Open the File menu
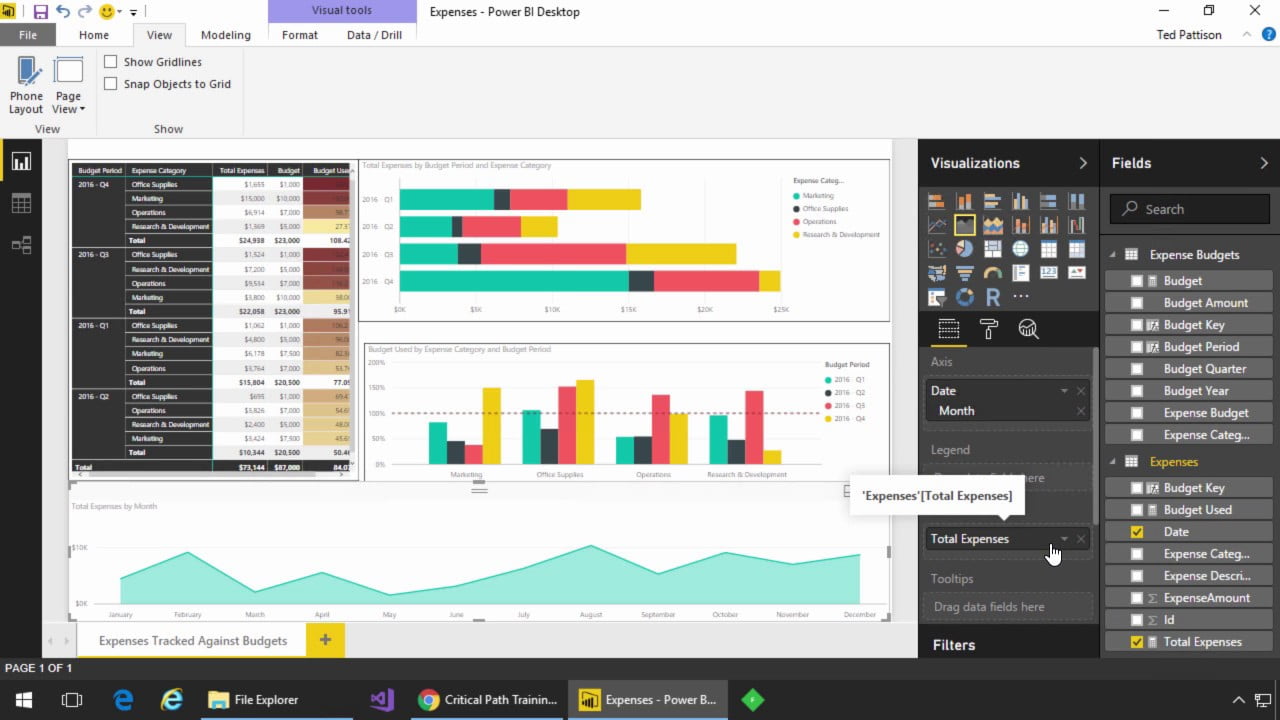Viewport: 1280px width, 720px height. pyautogui.click(x=28, y=35)
